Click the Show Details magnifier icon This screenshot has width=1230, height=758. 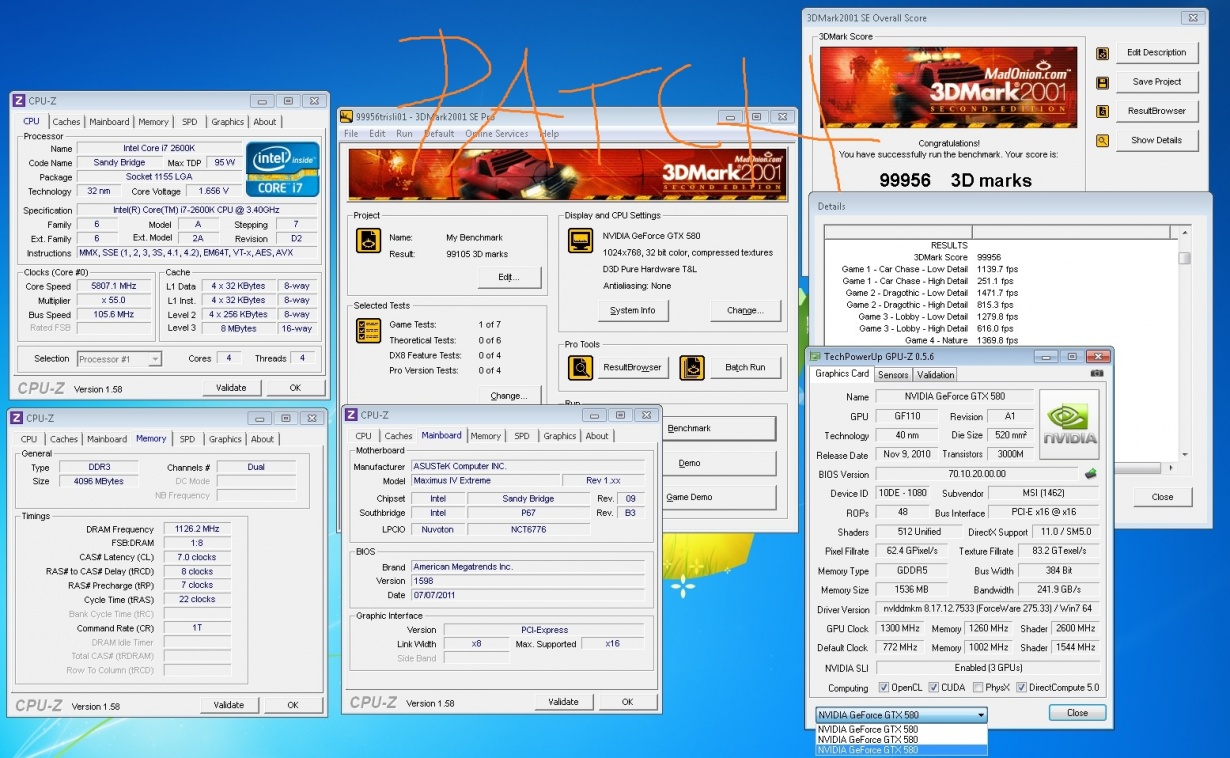coord(1102,140)
